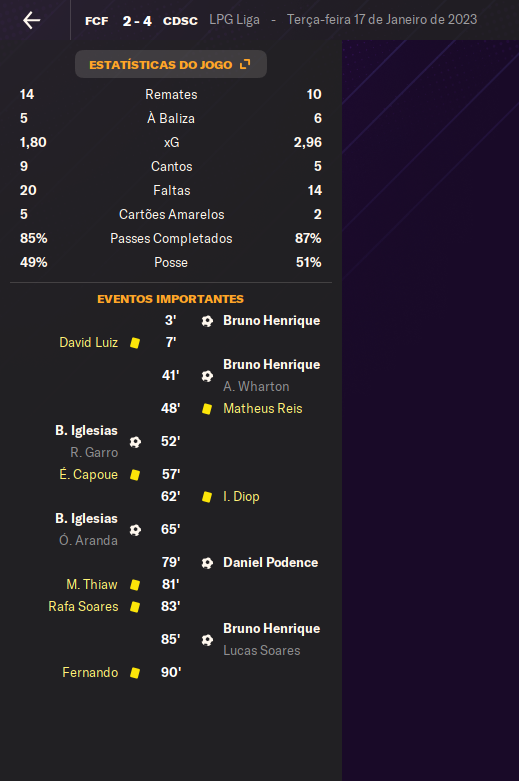The image size is (519, 781).
Task: Click assist provider A. Wharton
Action: click(x=256, y=387)
